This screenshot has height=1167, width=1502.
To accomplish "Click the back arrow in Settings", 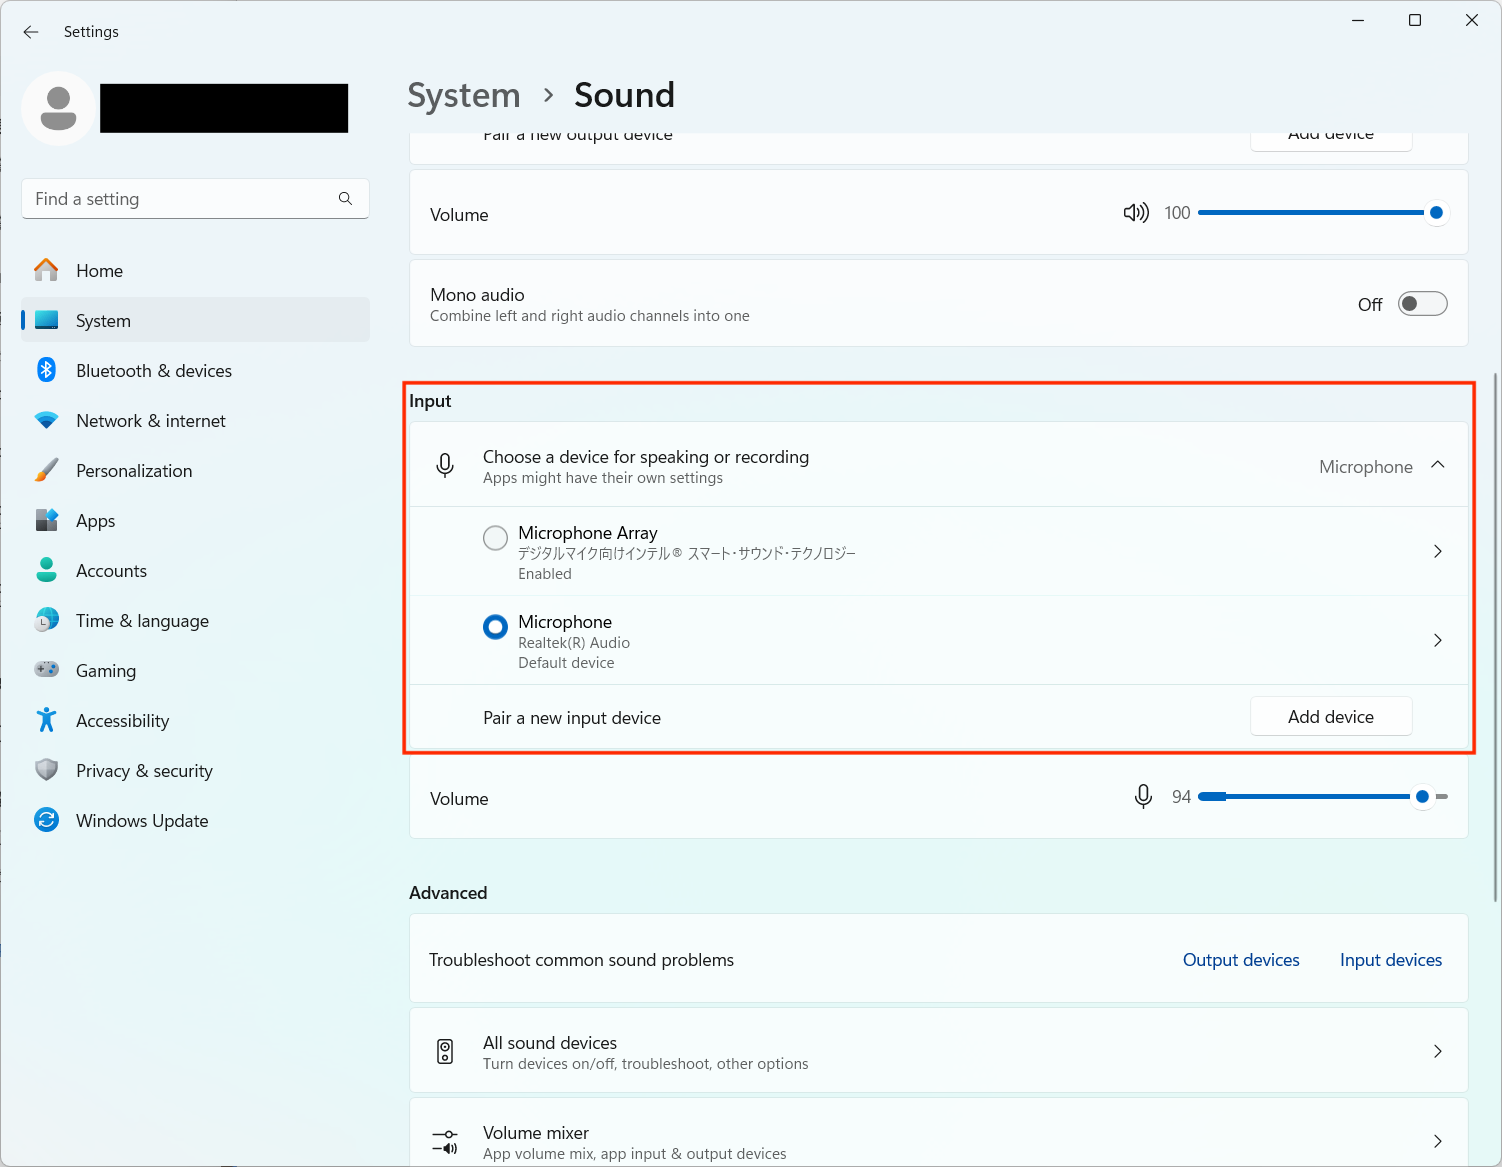I will [31, 32].
